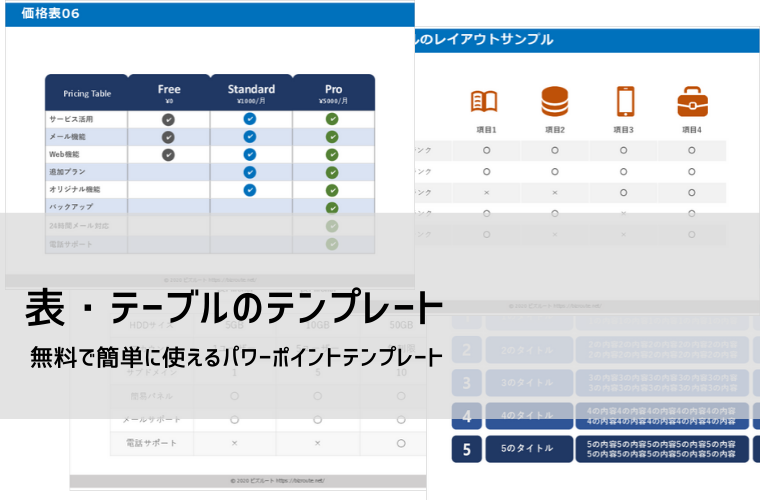
Task: Click the 50GB cell in HDDサイズ row
Action: click(x=401, y=325)
